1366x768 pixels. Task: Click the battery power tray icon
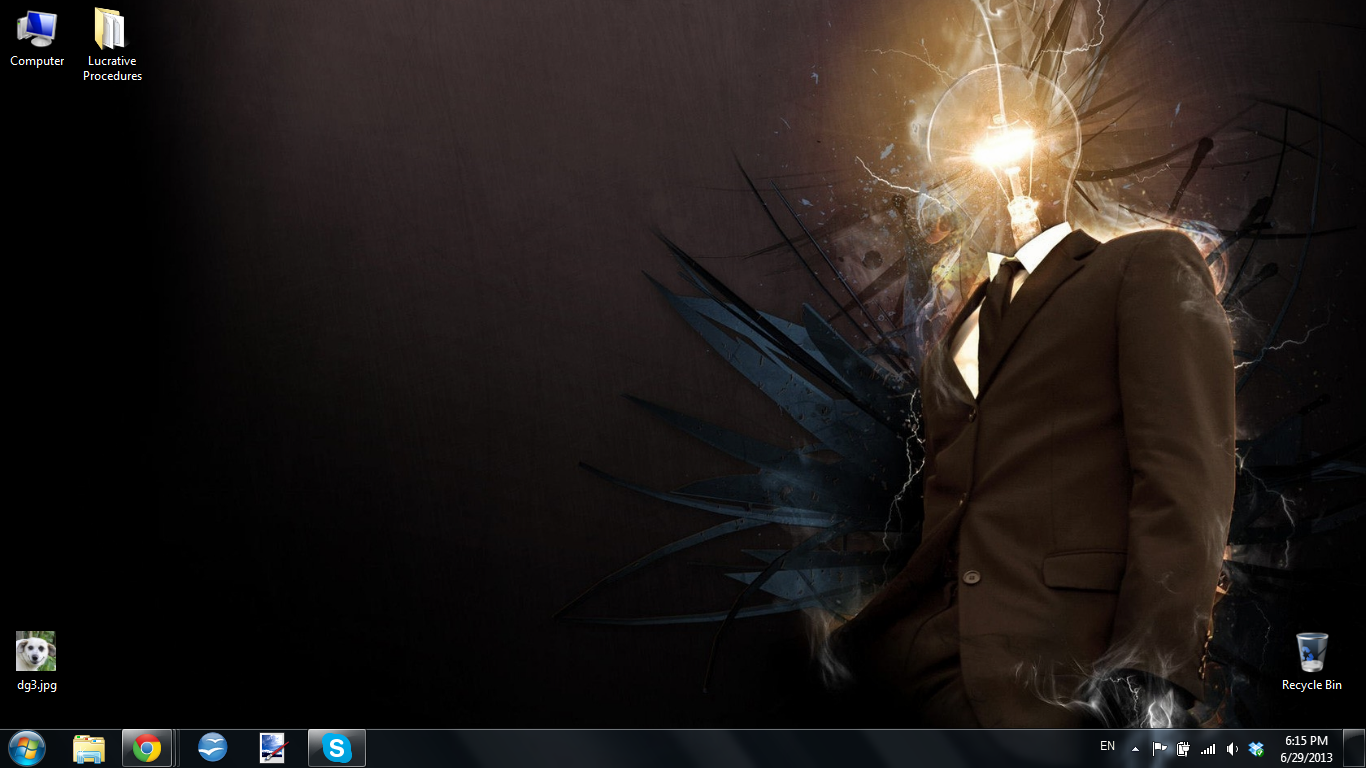tap(1184, 749)
